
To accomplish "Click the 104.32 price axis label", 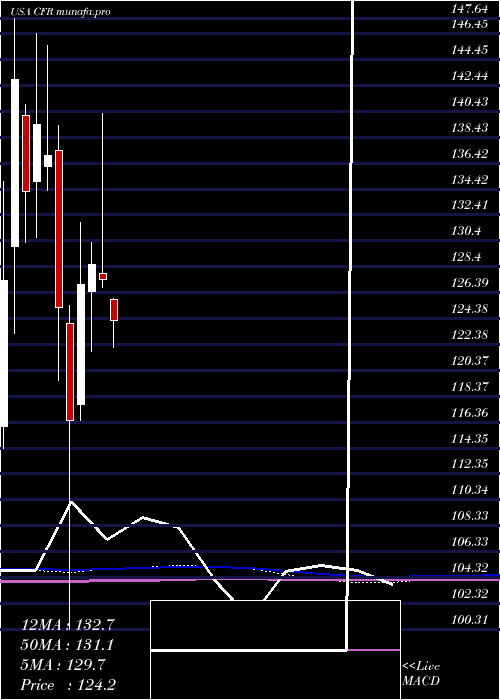I will [470, 568].
